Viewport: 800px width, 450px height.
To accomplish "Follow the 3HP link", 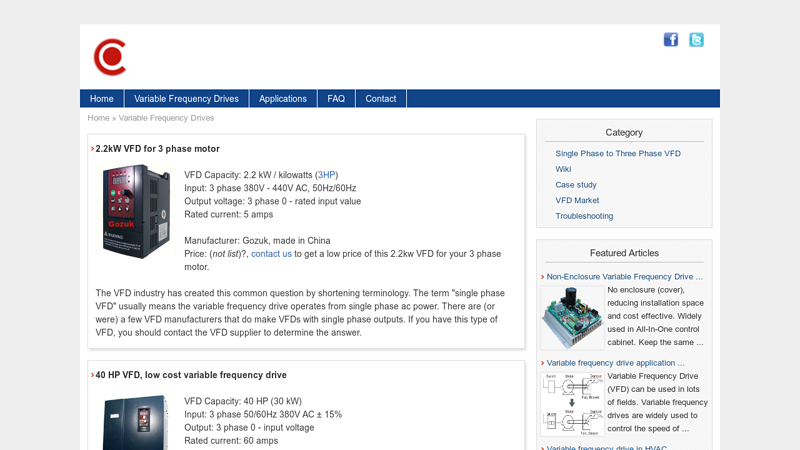I will click(327, 175).
